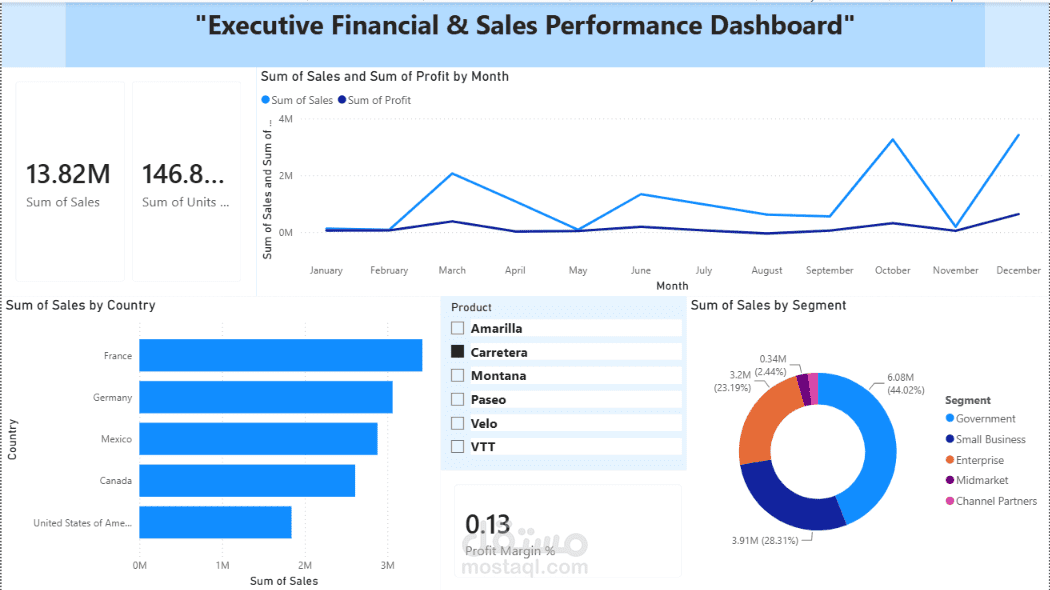This screenshot has width=1050, height=590.
Task: Tick the Velo product checkbox
Action: coord(457,423)
